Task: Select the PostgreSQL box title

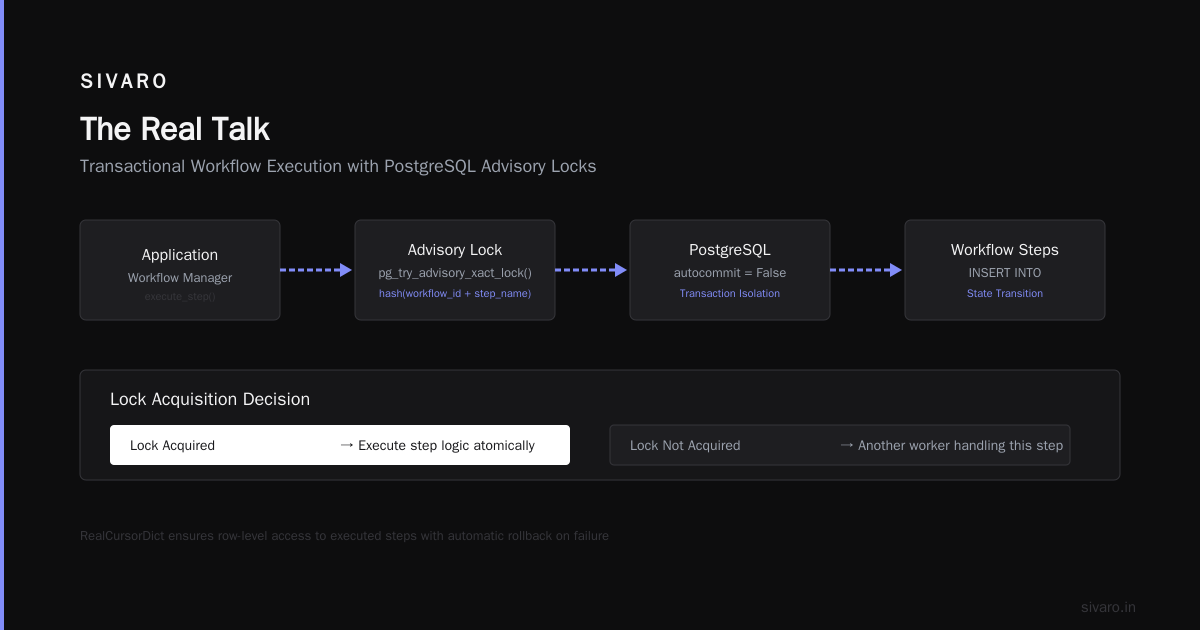Action: [730, 250]
